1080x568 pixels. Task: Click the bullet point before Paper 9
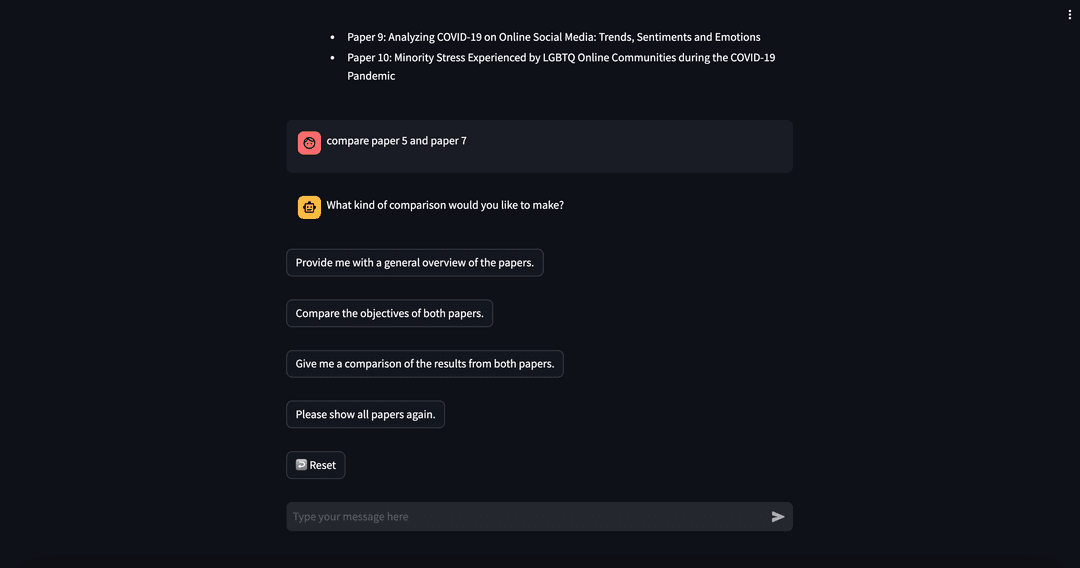coord(333,37)
